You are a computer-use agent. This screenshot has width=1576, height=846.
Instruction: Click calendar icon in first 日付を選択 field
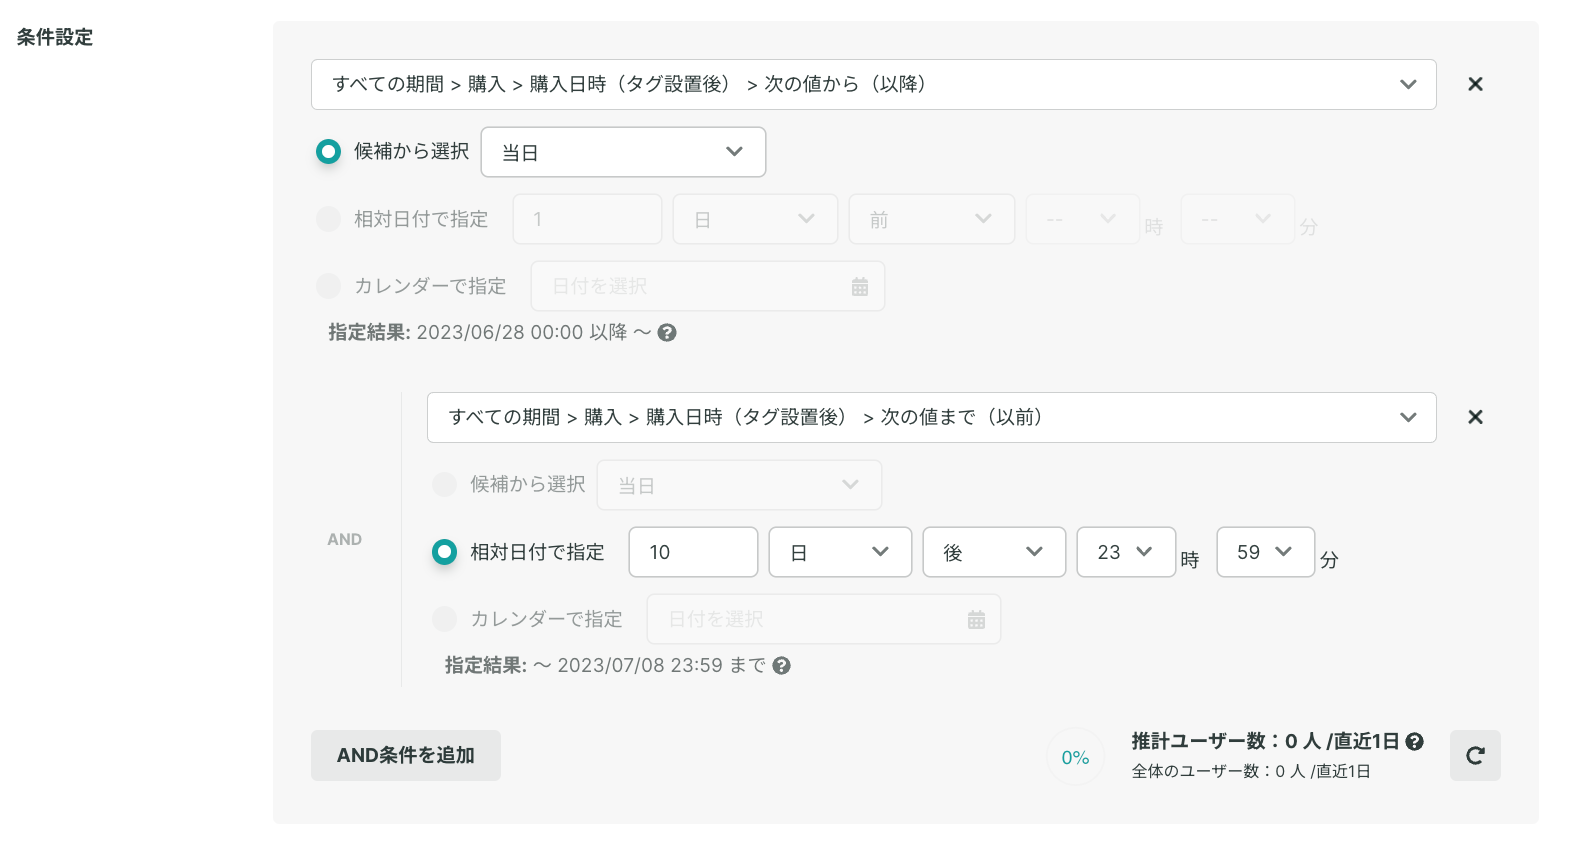860,287
